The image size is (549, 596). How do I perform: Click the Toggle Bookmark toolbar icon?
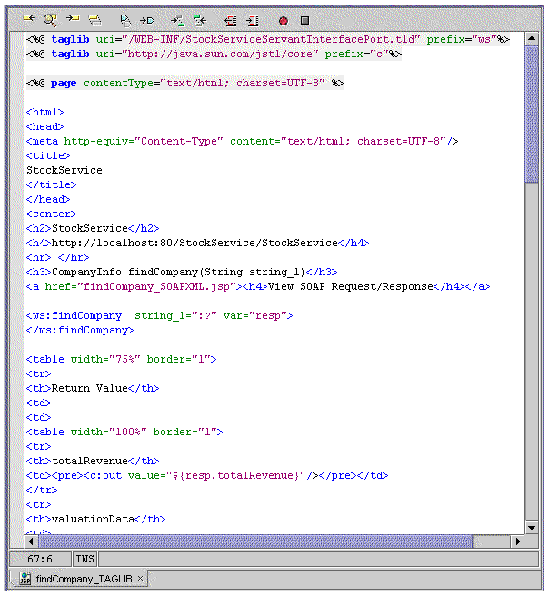pos(125,20)
